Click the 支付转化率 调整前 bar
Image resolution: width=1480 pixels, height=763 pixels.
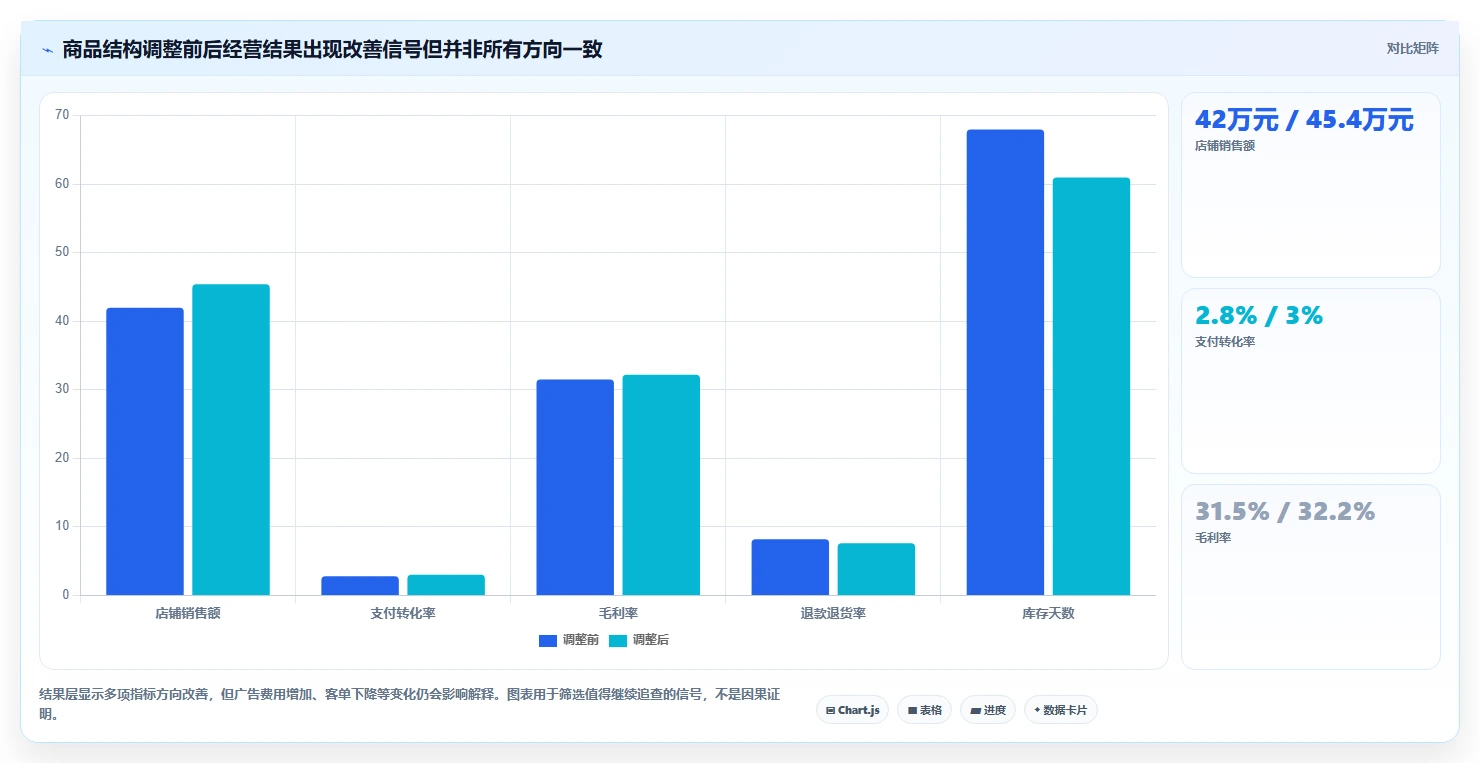coord(360,586)
